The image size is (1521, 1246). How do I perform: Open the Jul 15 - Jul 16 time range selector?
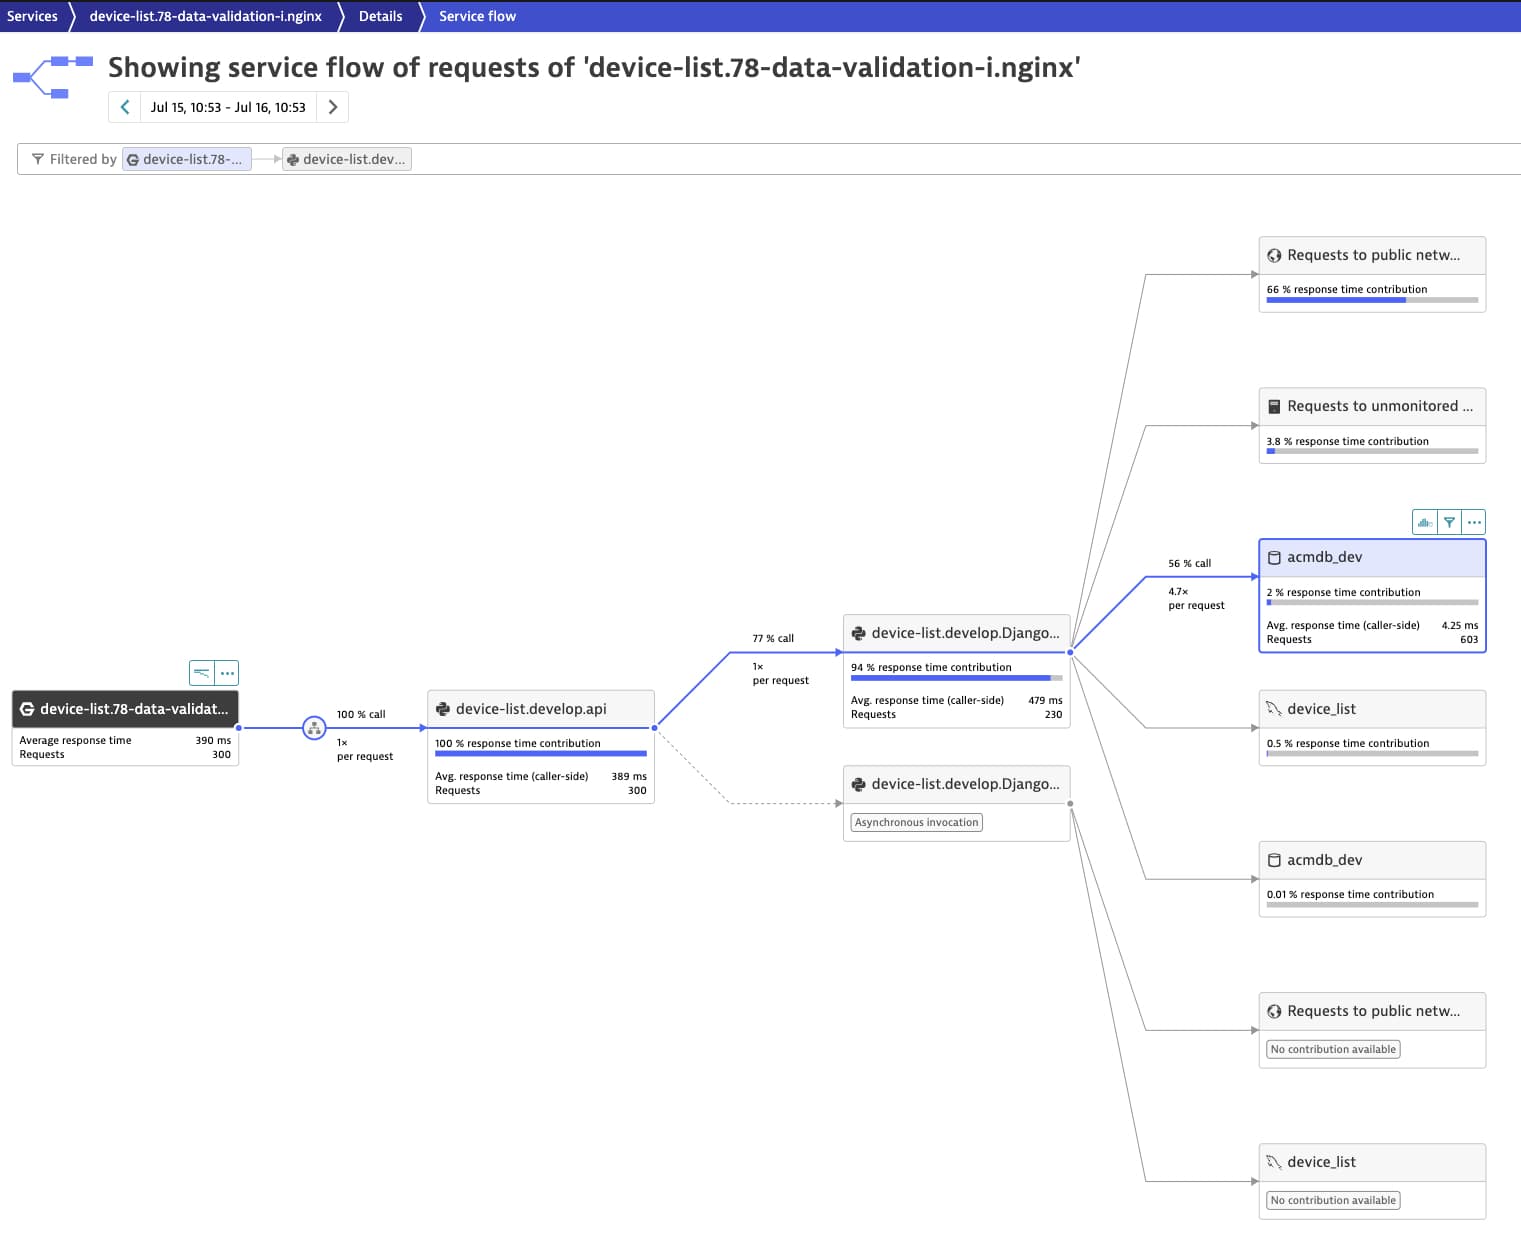tap(228, 106)
